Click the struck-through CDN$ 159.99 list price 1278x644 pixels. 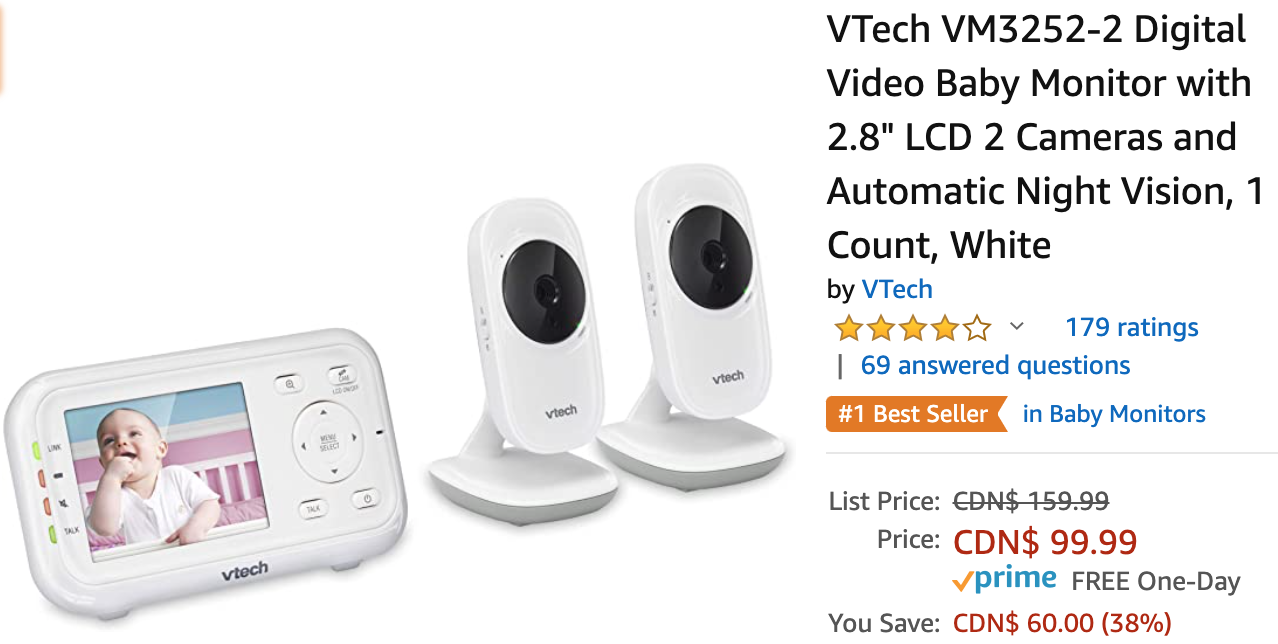coord(1031,500)
